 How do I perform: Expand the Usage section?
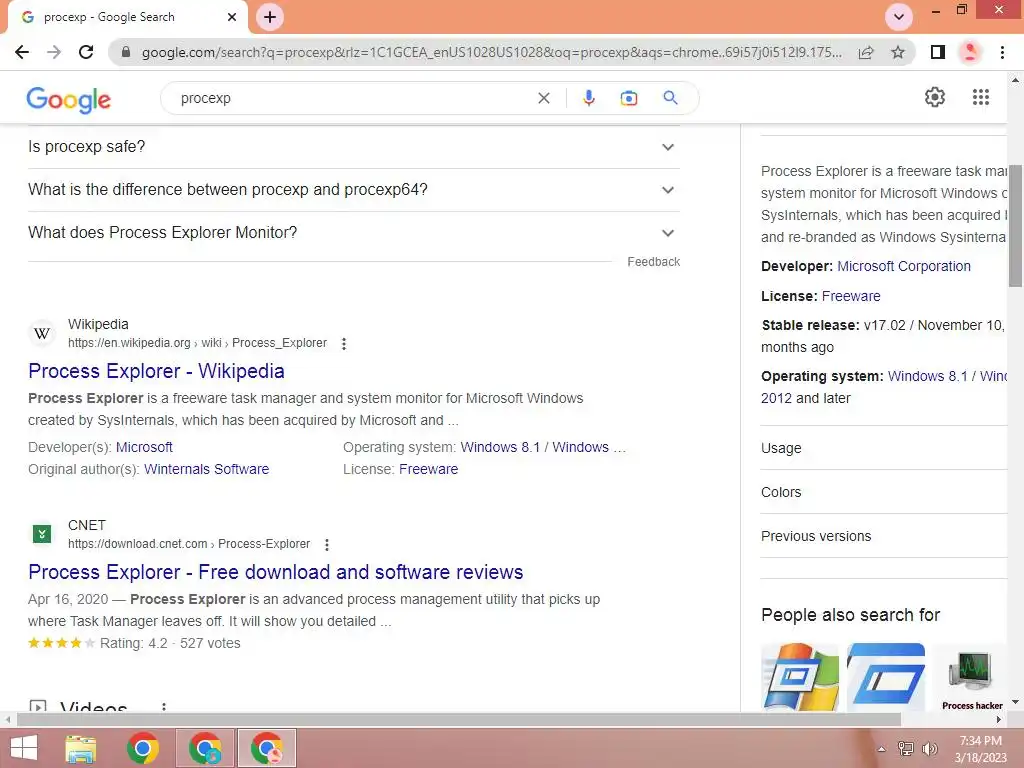tap(884, 448)
